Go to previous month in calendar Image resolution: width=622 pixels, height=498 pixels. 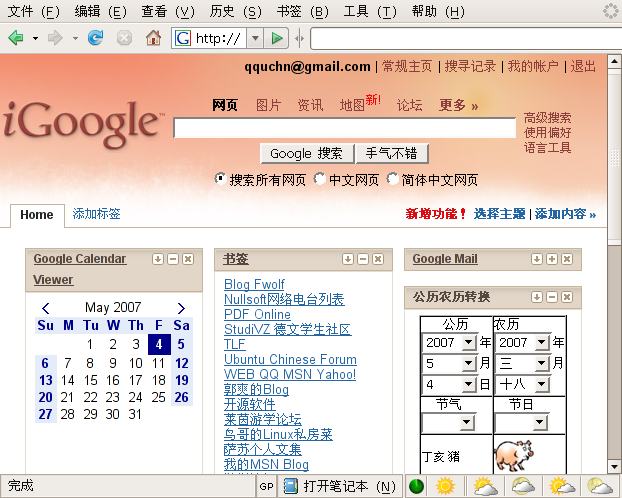point(46,308)
